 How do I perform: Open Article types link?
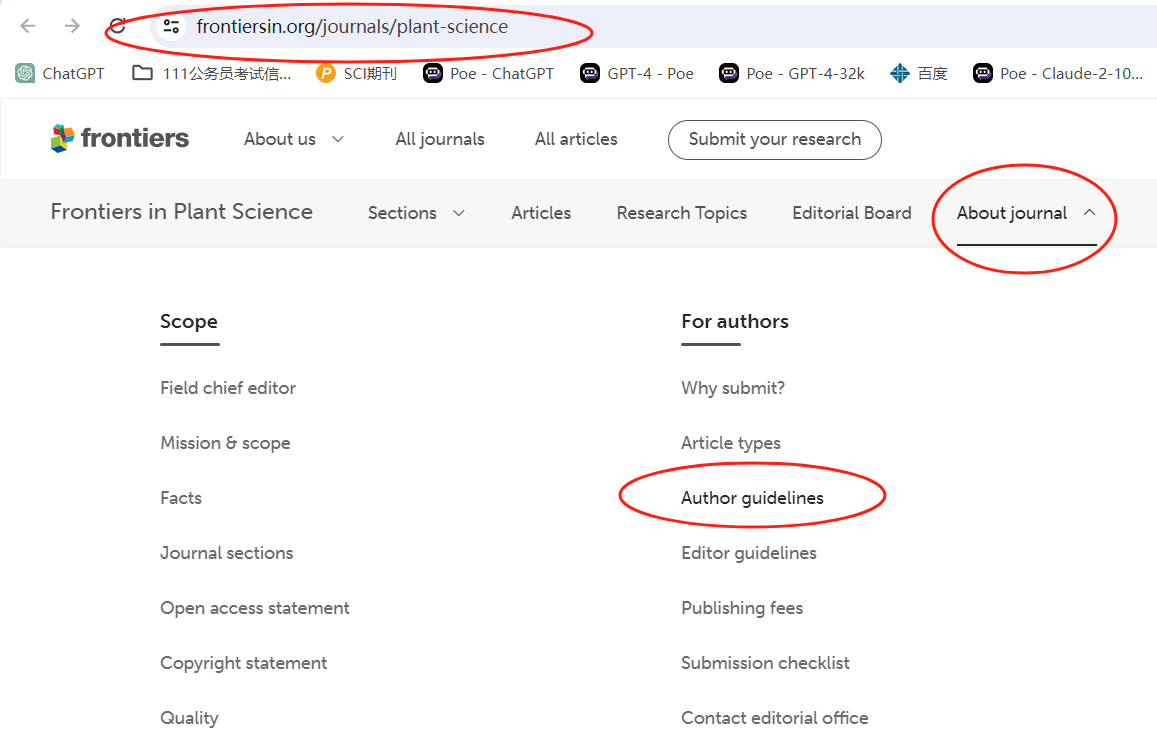coord(731,443)
